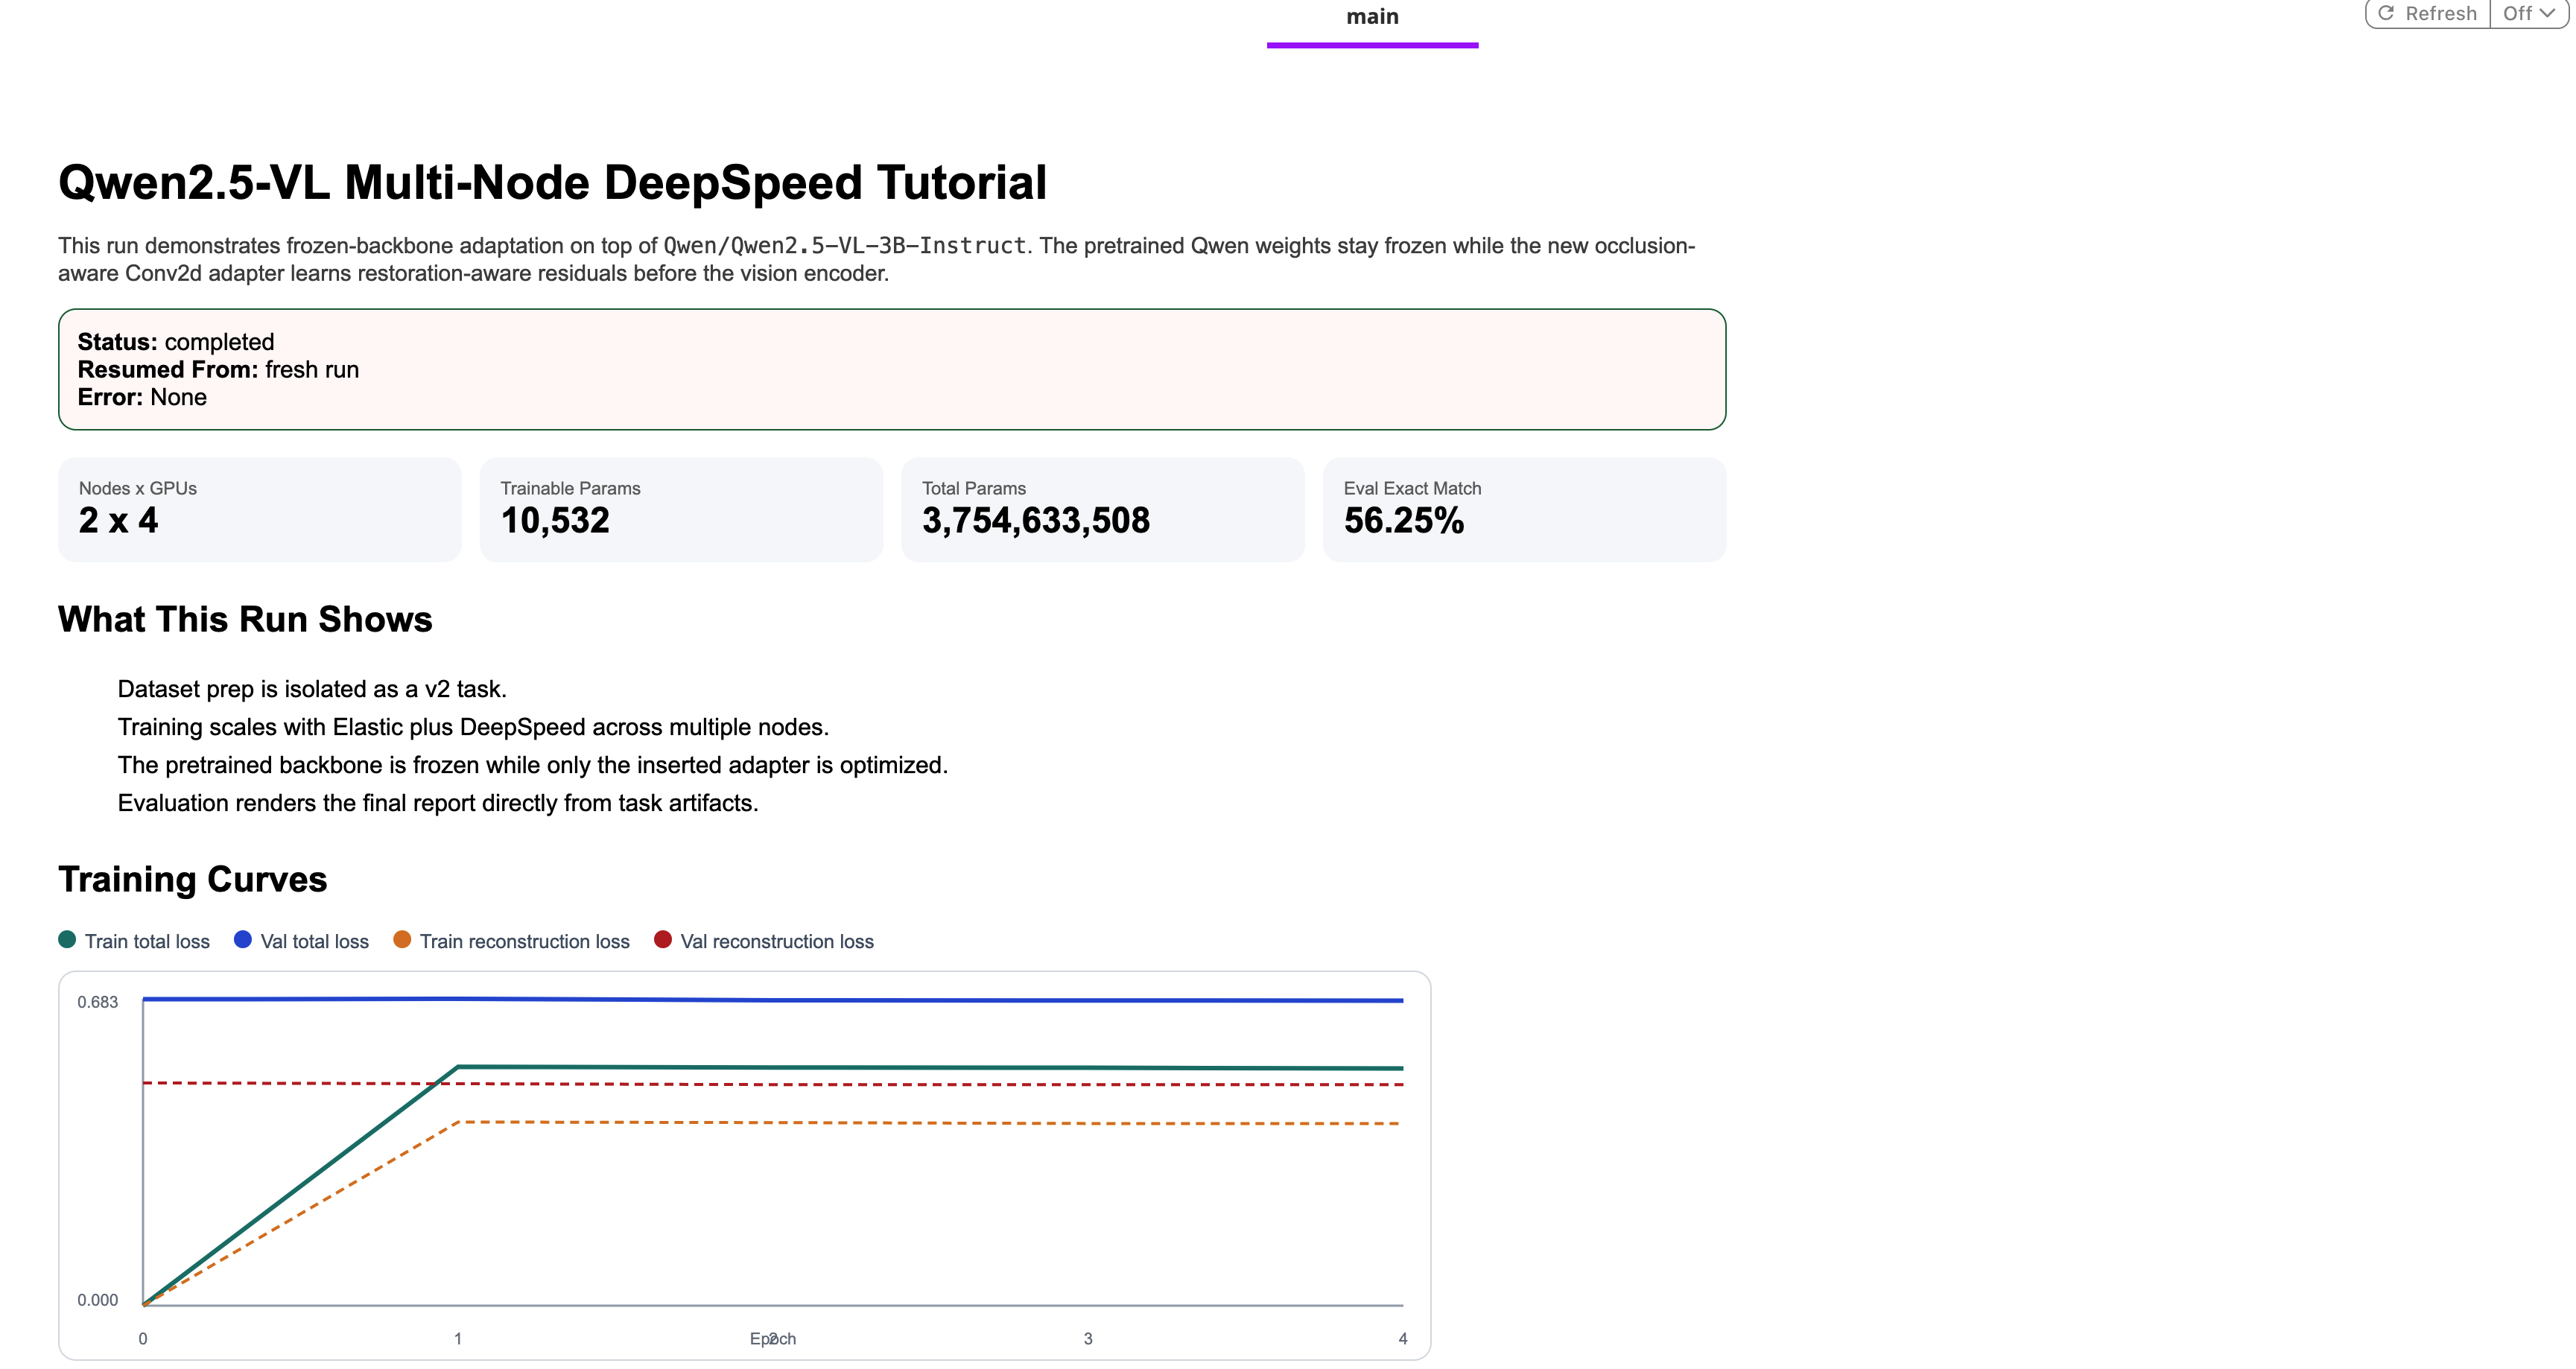
Task: Click the epoch 3 tick on x-axis
Action: 1088,1338
